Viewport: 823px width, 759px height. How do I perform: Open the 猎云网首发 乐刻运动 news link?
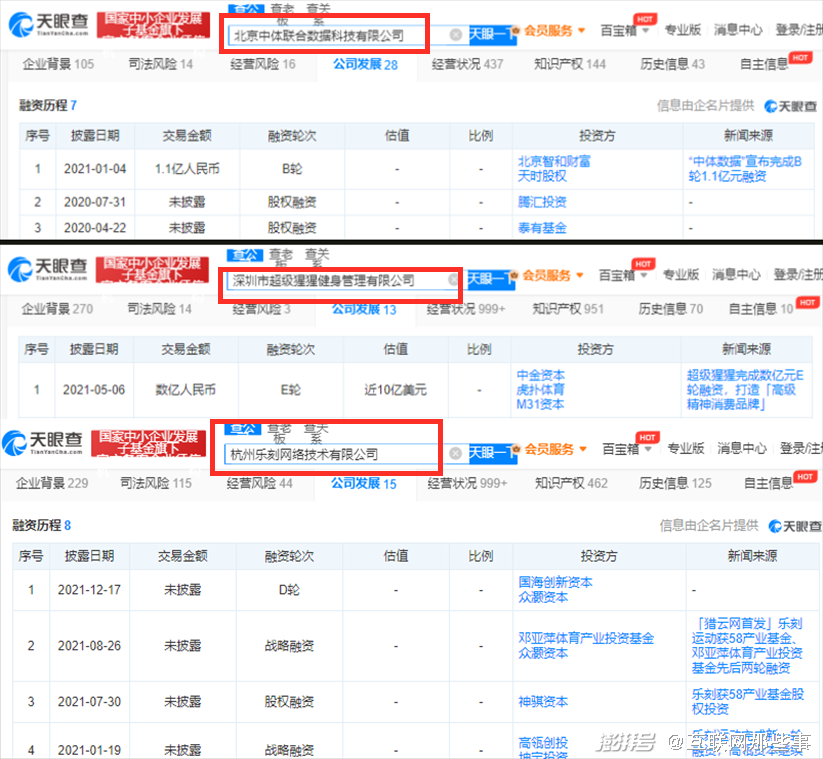pyautogui.click(x=747, y=646)
